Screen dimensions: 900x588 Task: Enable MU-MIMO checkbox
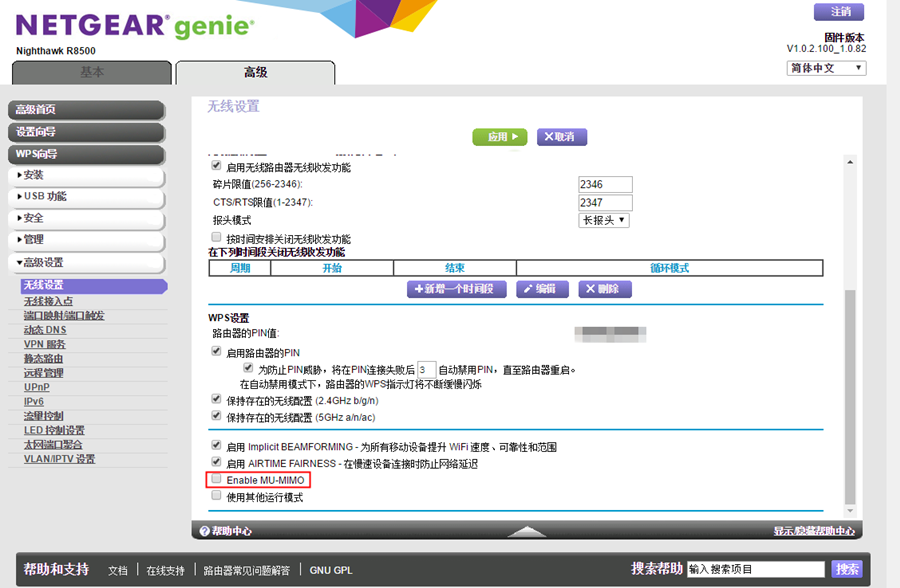coord(216,480)
